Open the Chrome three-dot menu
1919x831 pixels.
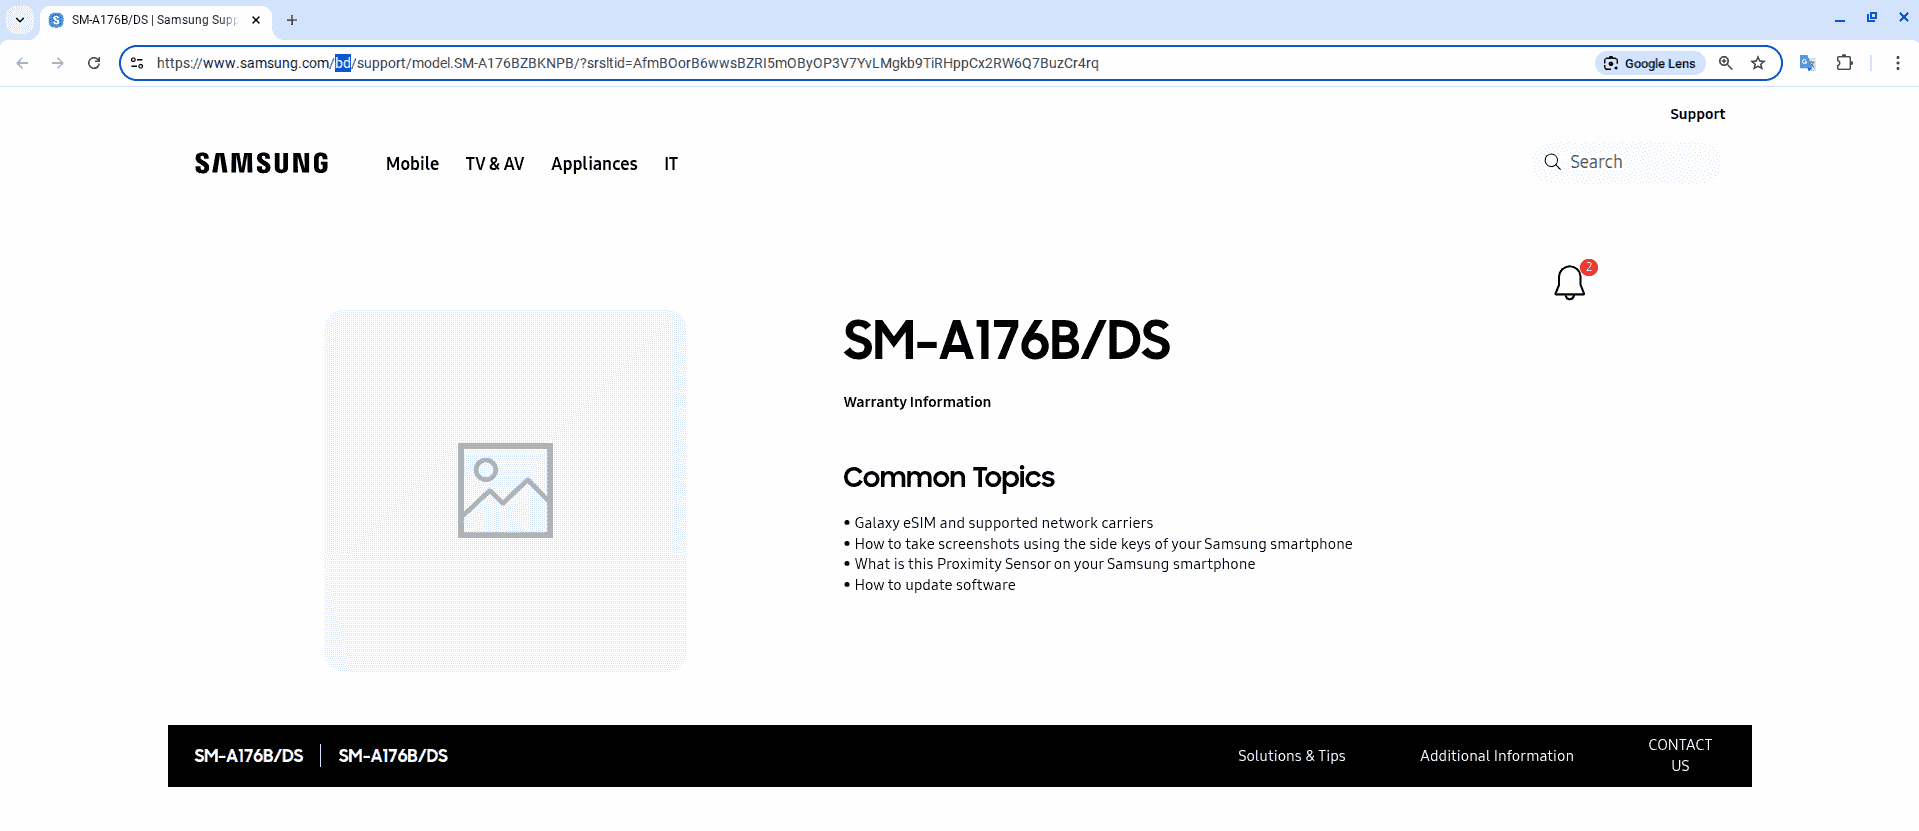[x=1897, y=63]
